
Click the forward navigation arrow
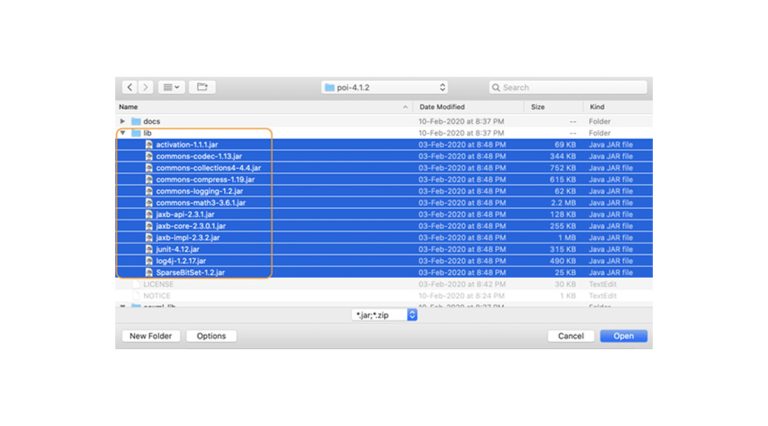146,88
